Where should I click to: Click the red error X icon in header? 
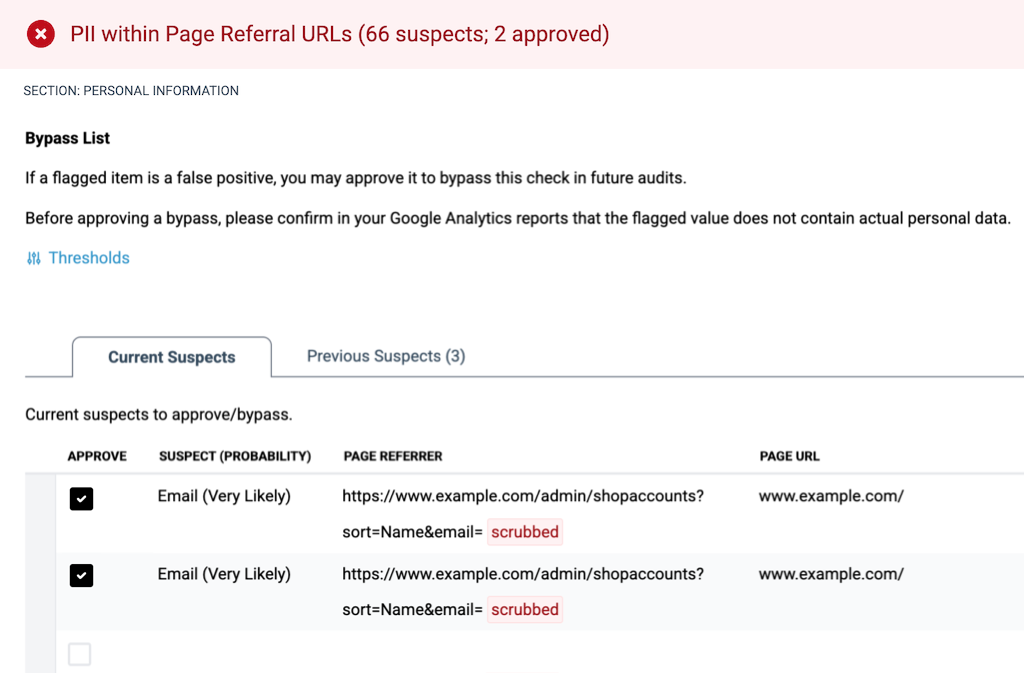(40, 35)
